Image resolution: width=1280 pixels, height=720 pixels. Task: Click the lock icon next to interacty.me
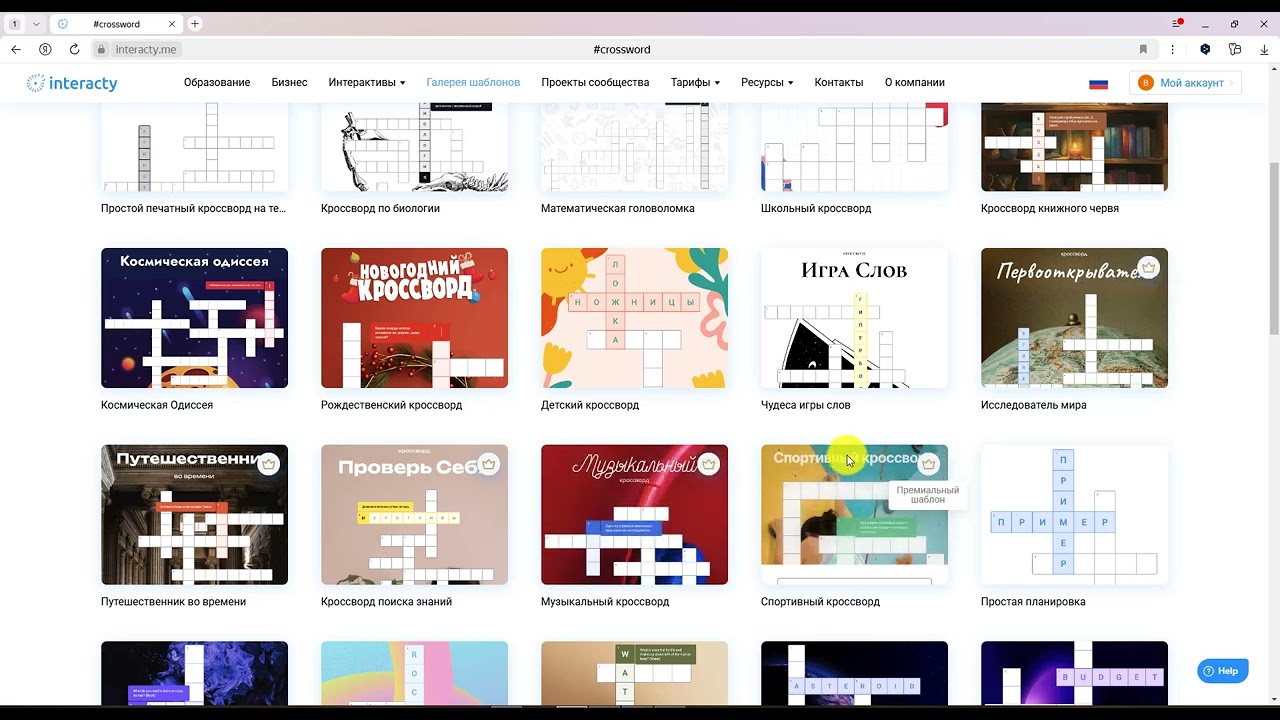pyautogui.click(x=101, y=49)
